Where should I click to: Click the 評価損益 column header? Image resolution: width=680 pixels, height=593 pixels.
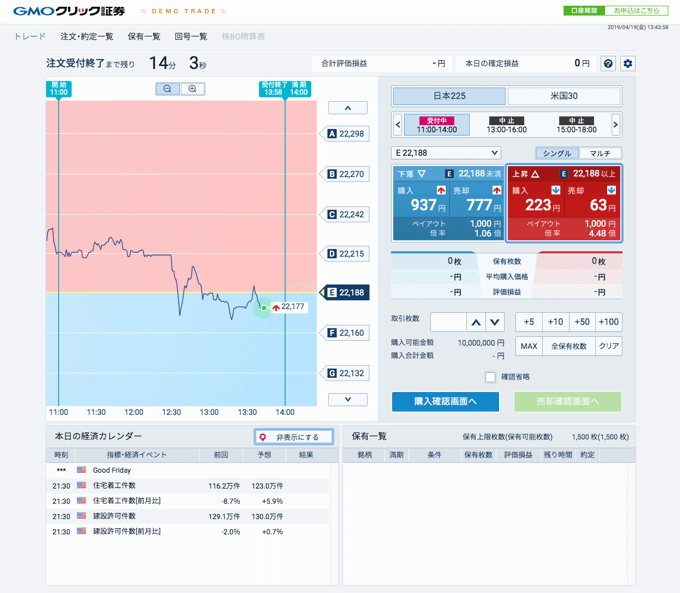[x=518, y=455]
